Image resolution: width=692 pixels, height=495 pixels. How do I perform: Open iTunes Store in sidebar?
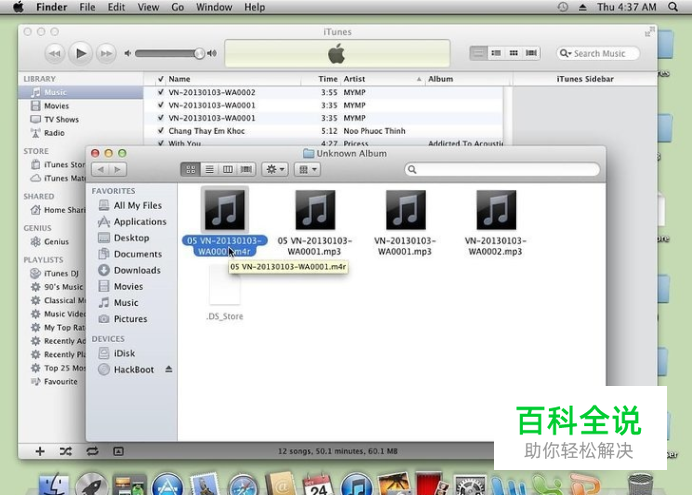click(63, 165)
